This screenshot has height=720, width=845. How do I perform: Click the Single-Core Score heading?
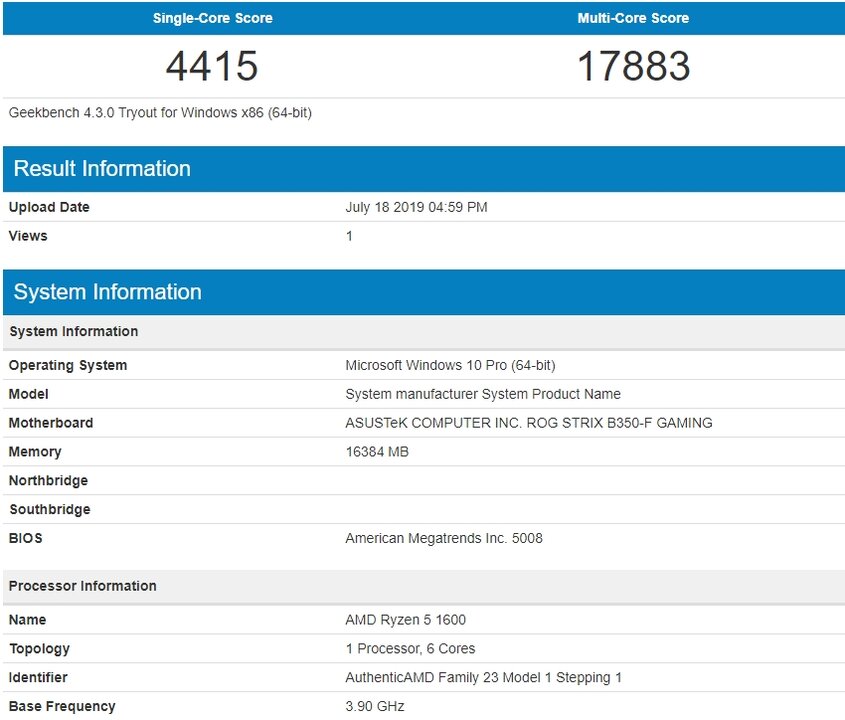[x=212, y=18]
